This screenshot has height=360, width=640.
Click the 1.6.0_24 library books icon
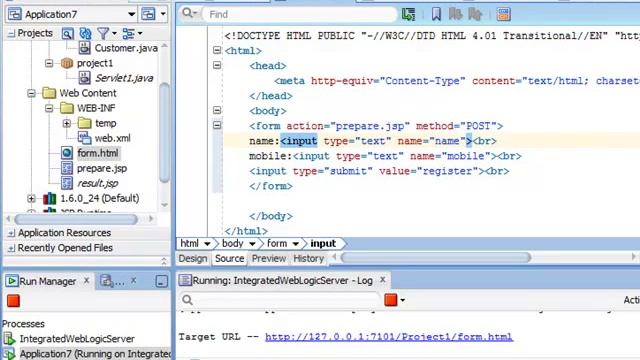(x=49, y=198)
